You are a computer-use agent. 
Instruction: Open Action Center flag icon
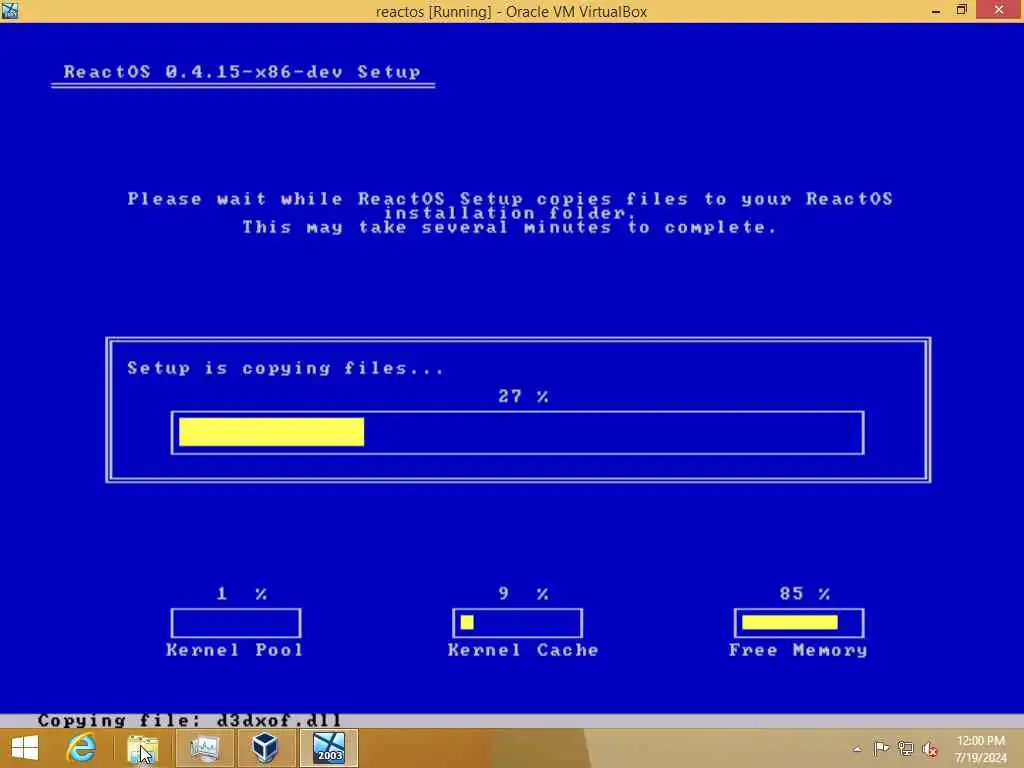pyautogui.click(x=881, y=748)
